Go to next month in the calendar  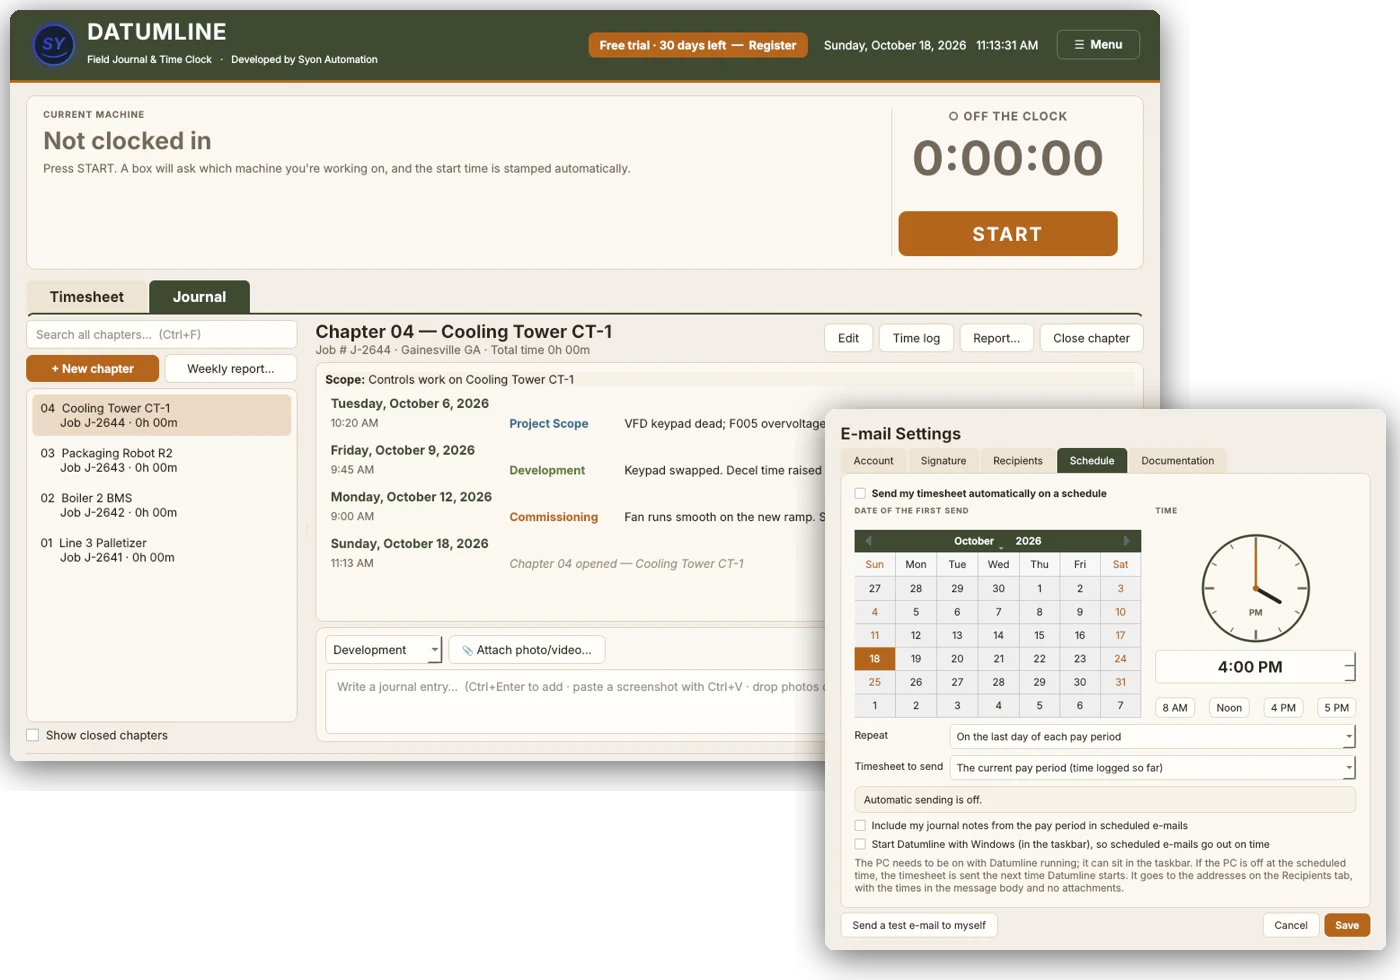(1126, 541)
